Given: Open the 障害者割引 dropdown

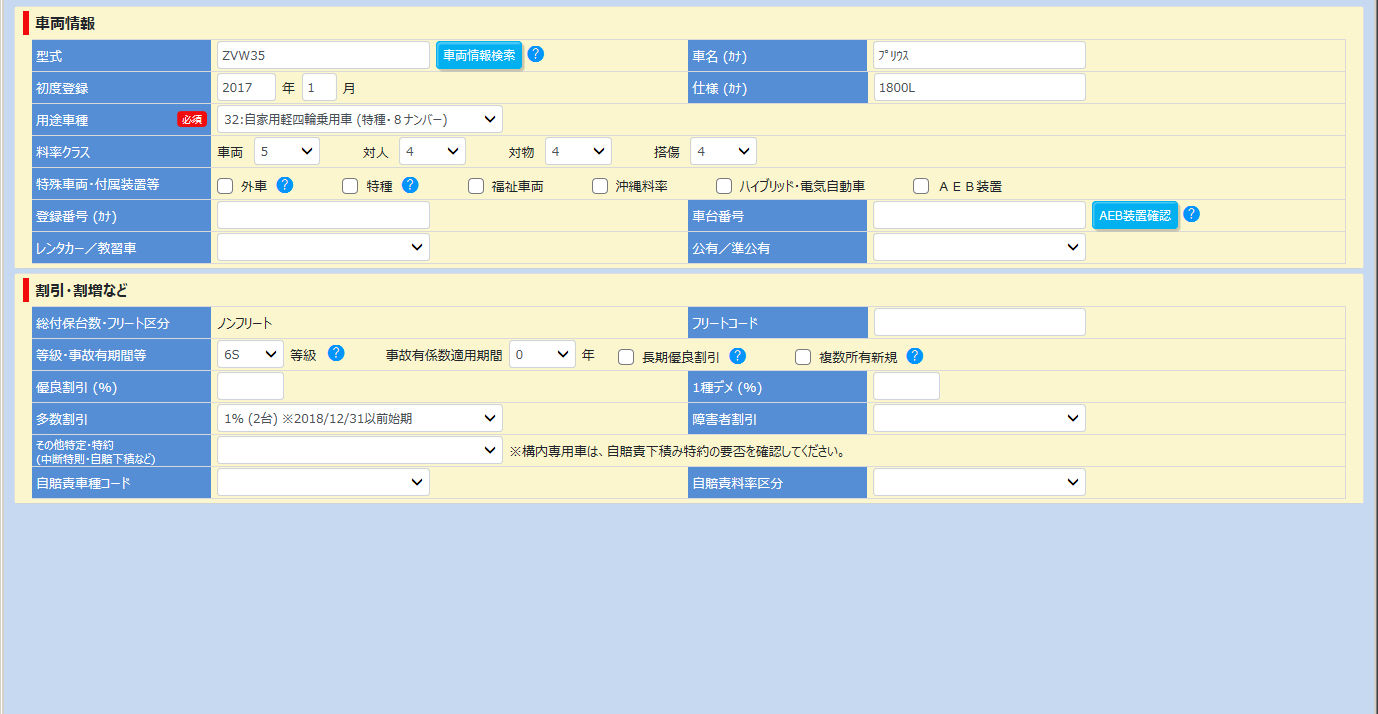Looking at the screenshot, I should (x=979, y=418).
